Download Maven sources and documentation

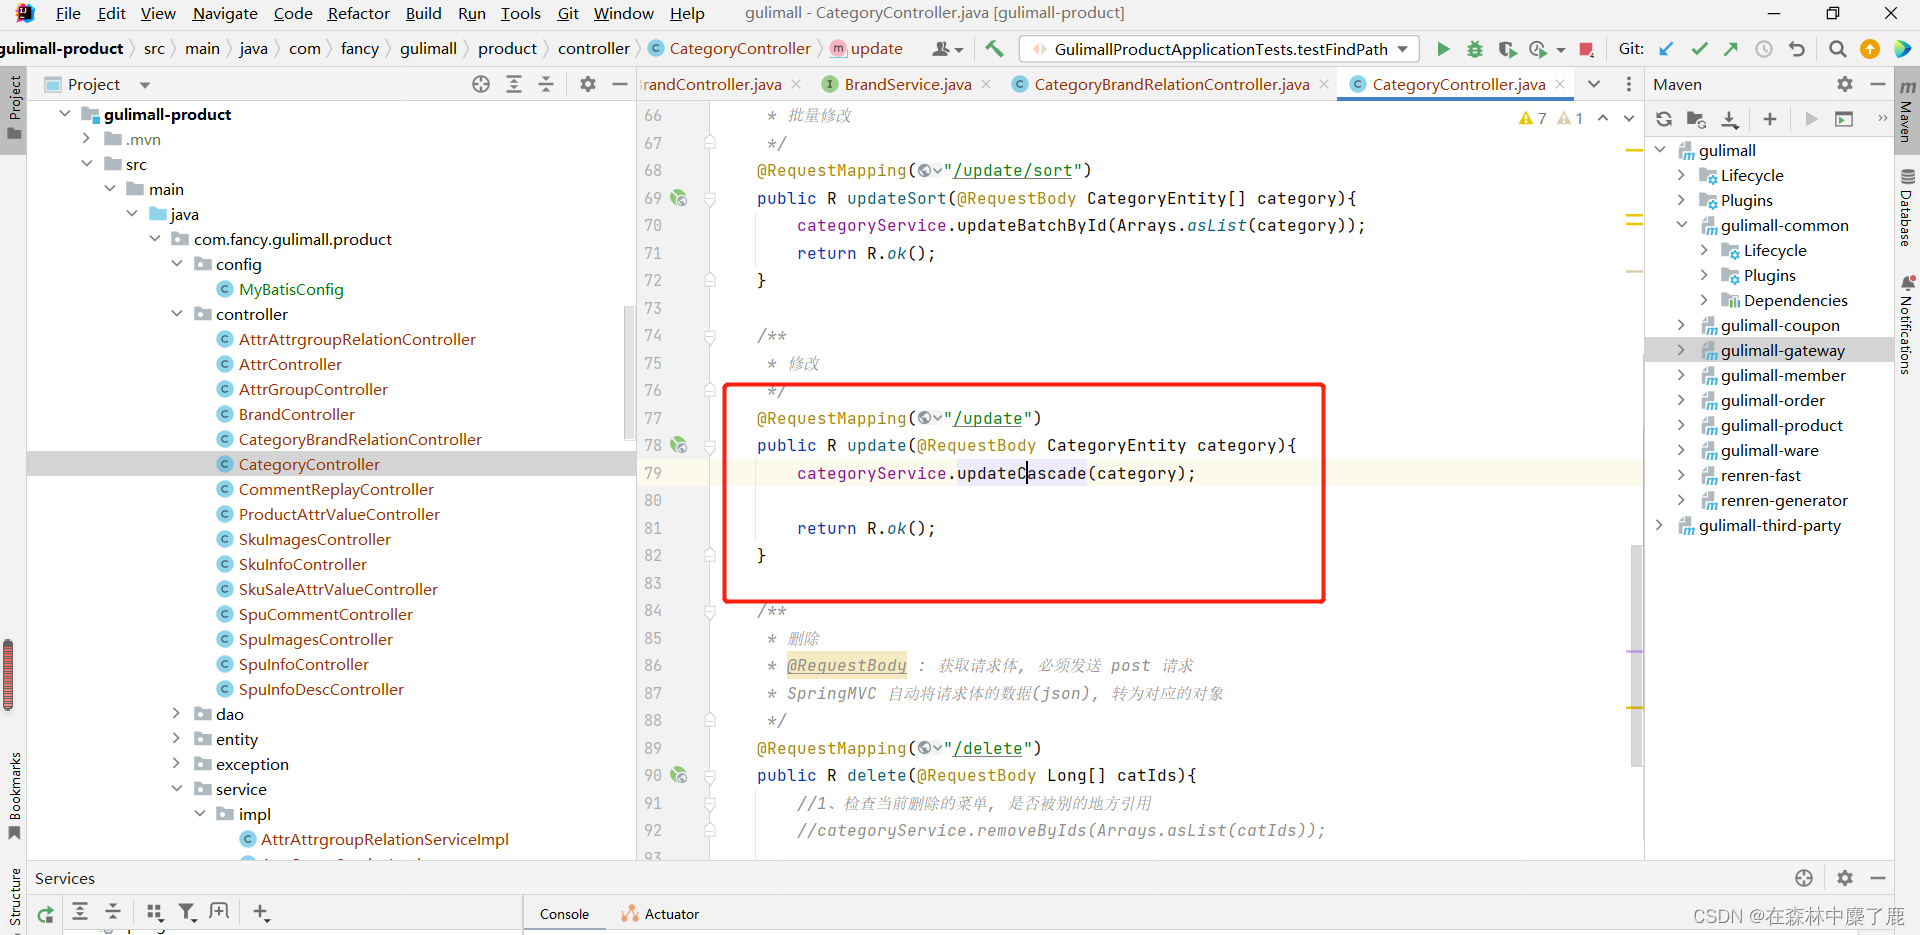pyautogui.click(x=1730, y=119)
